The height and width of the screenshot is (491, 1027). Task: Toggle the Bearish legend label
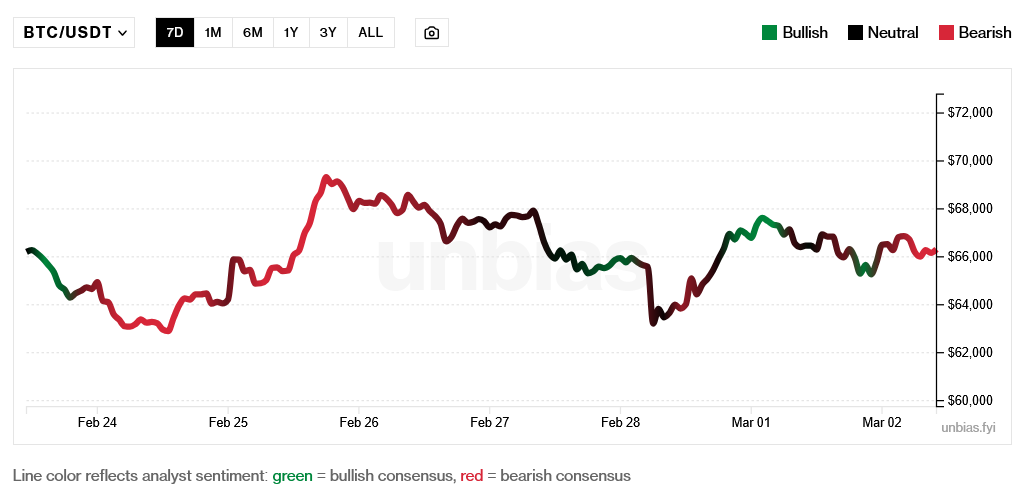tap(985, 32)
